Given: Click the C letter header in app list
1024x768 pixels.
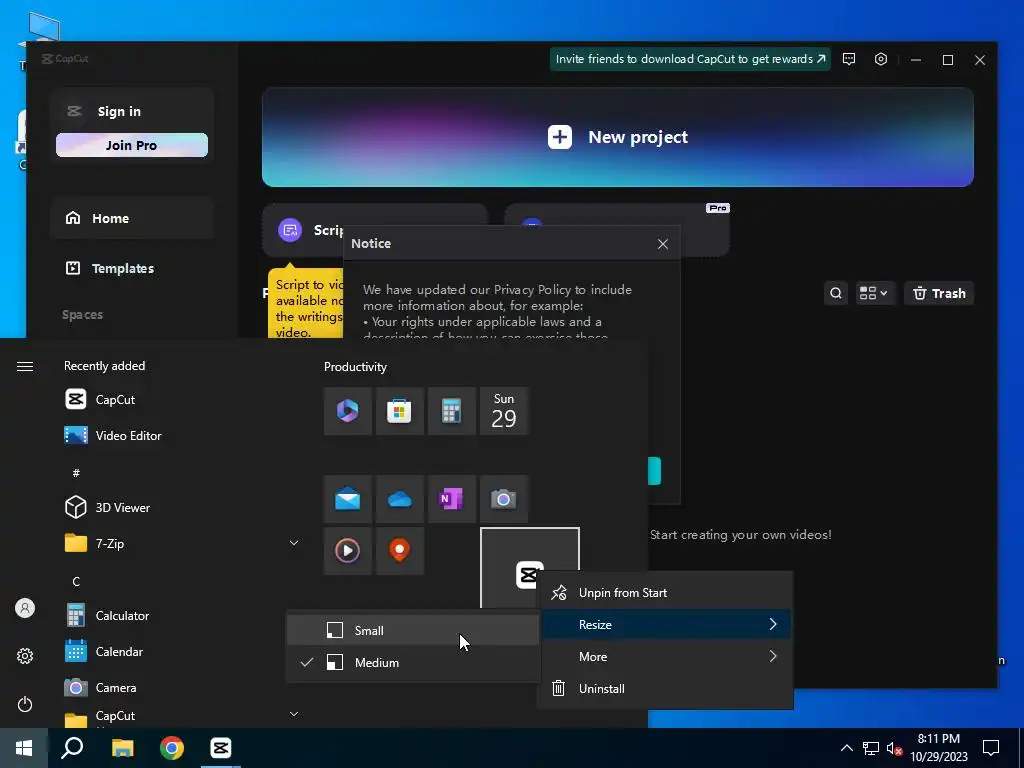Looking at the screenshot, I should [x=76, y=581].
